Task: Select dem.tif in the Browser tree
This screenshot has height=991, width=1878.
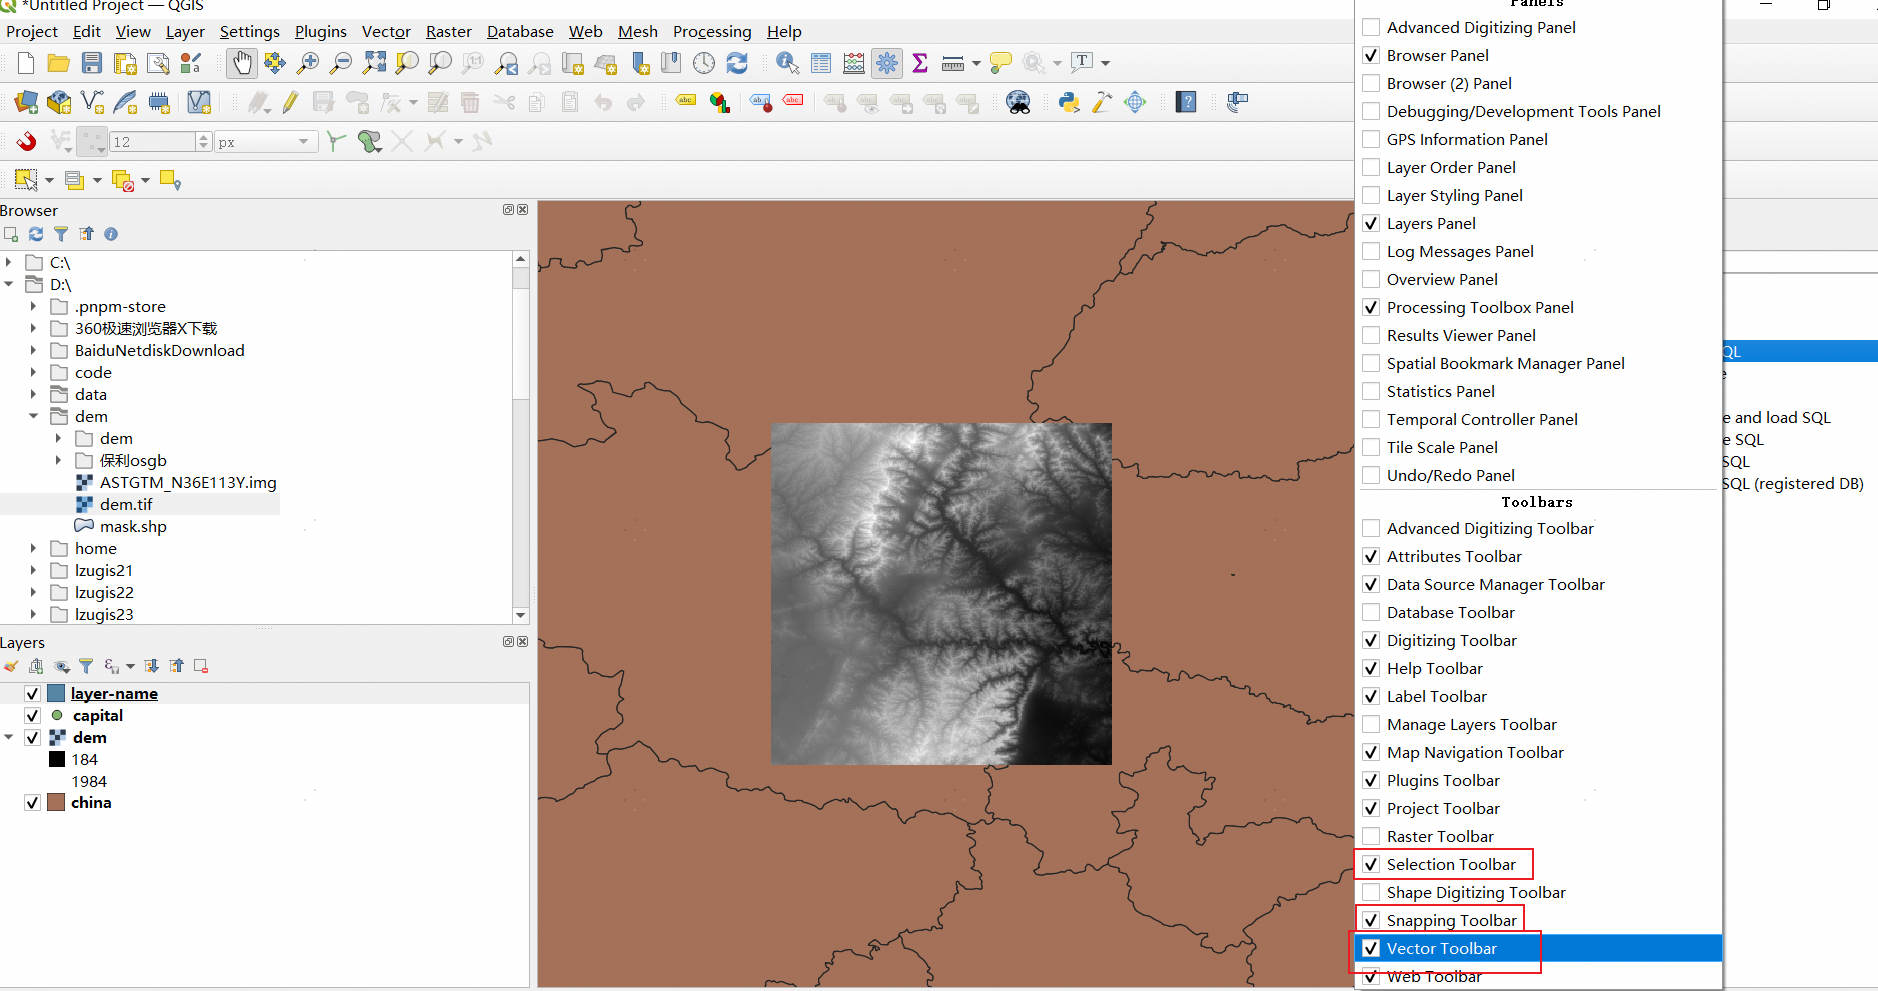Action: pyautogui.click(x=126, y=504)
